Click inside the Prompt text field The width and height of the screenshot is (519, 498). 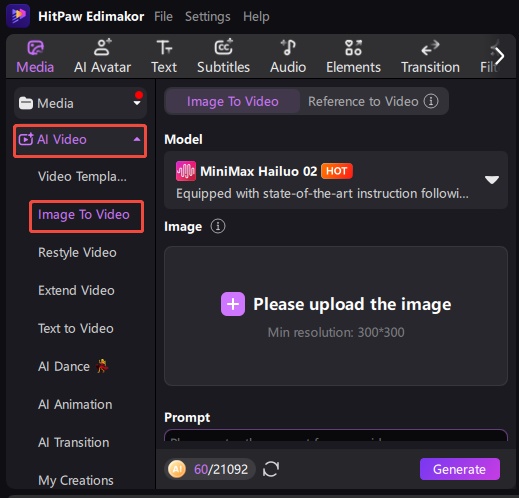336,435
